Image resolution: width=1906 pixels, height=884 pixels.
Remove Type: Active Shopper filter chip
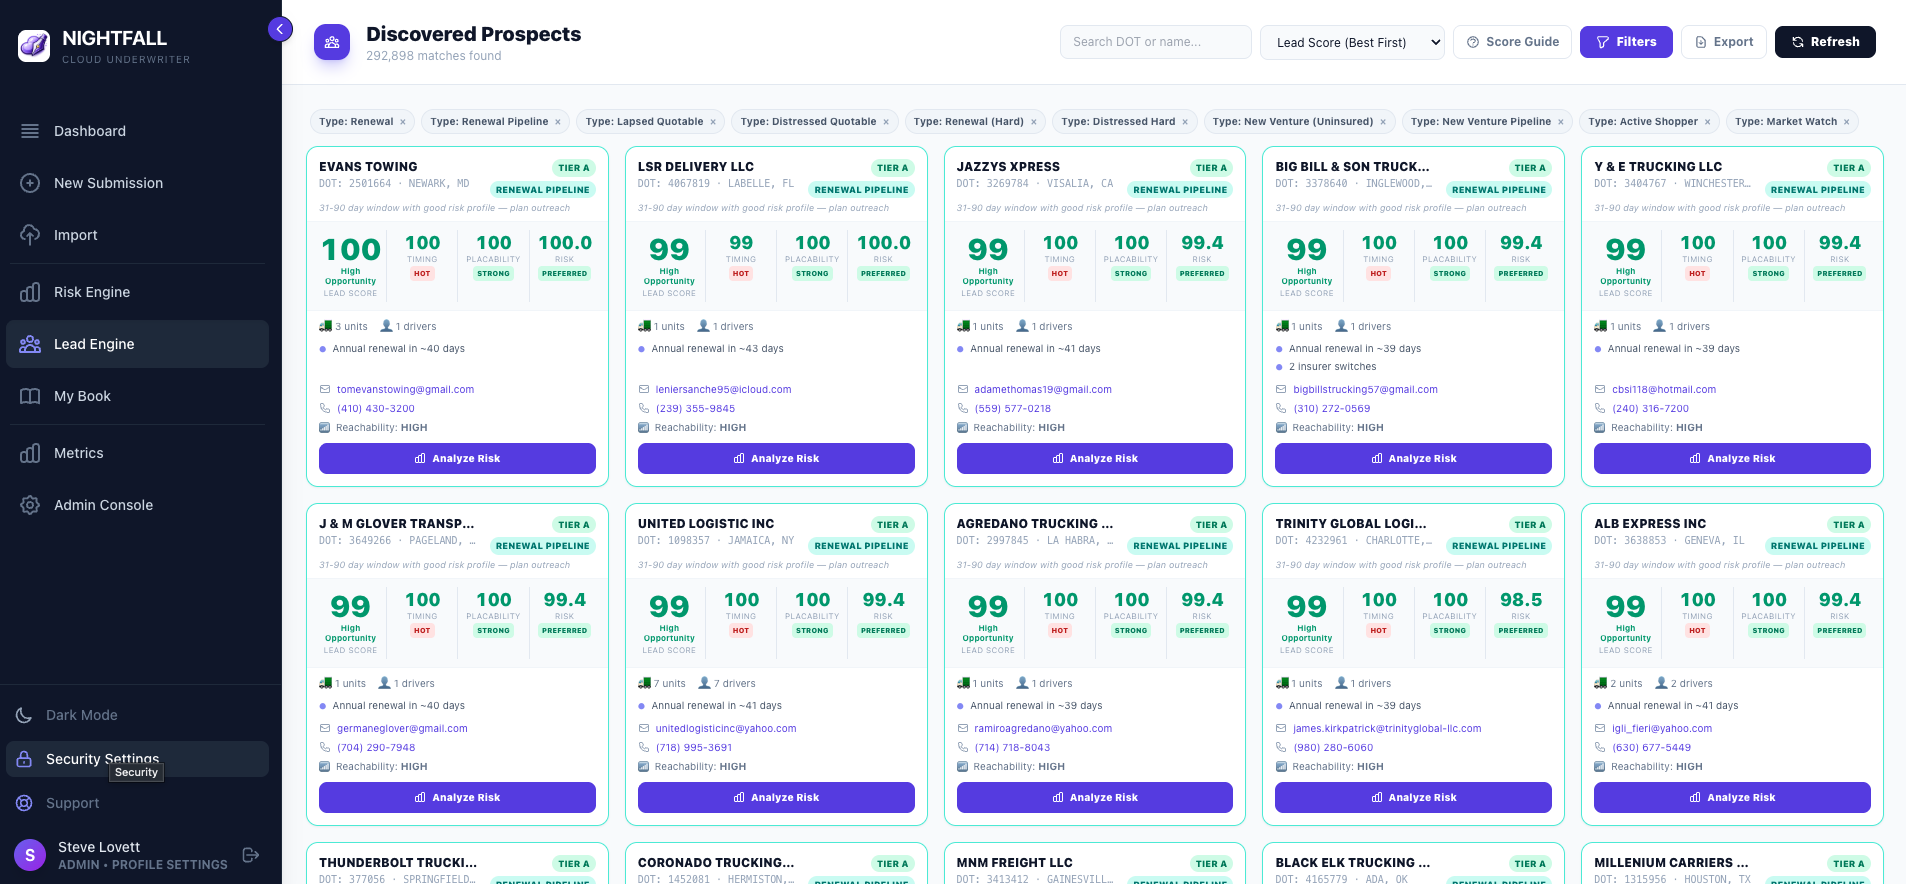tap(1708, 122)
